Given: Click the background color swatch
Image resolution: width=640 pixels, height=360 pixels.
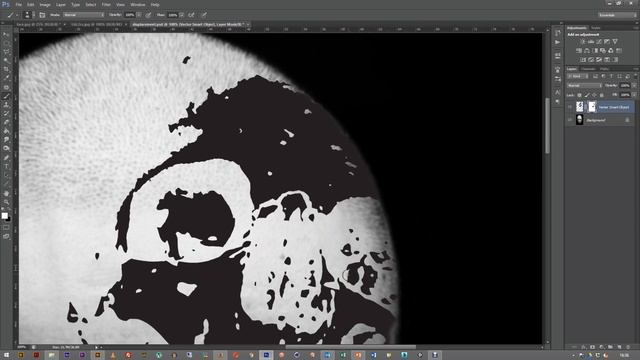Looking at the screenshot, I should pyautogui.click(x=8, y=219).
